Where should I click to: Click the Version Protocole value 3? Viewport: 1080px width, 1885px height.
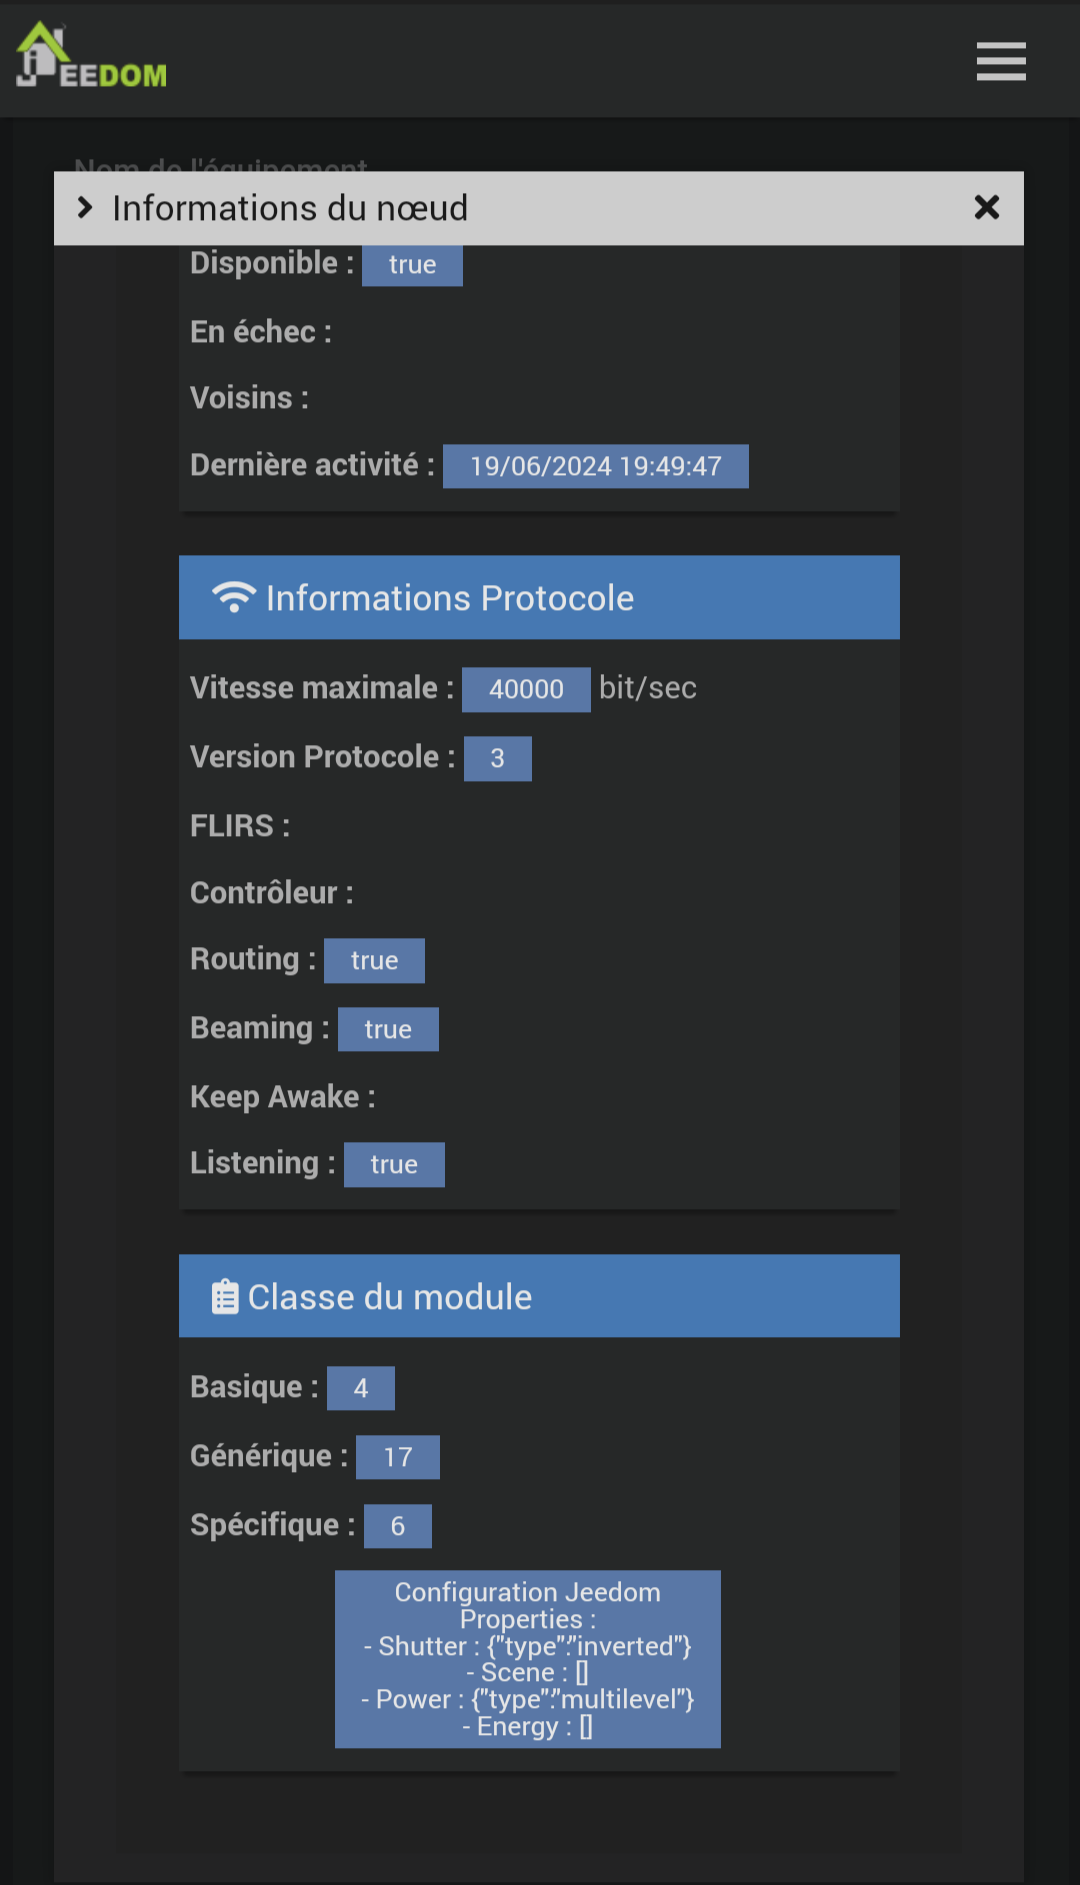498,758
